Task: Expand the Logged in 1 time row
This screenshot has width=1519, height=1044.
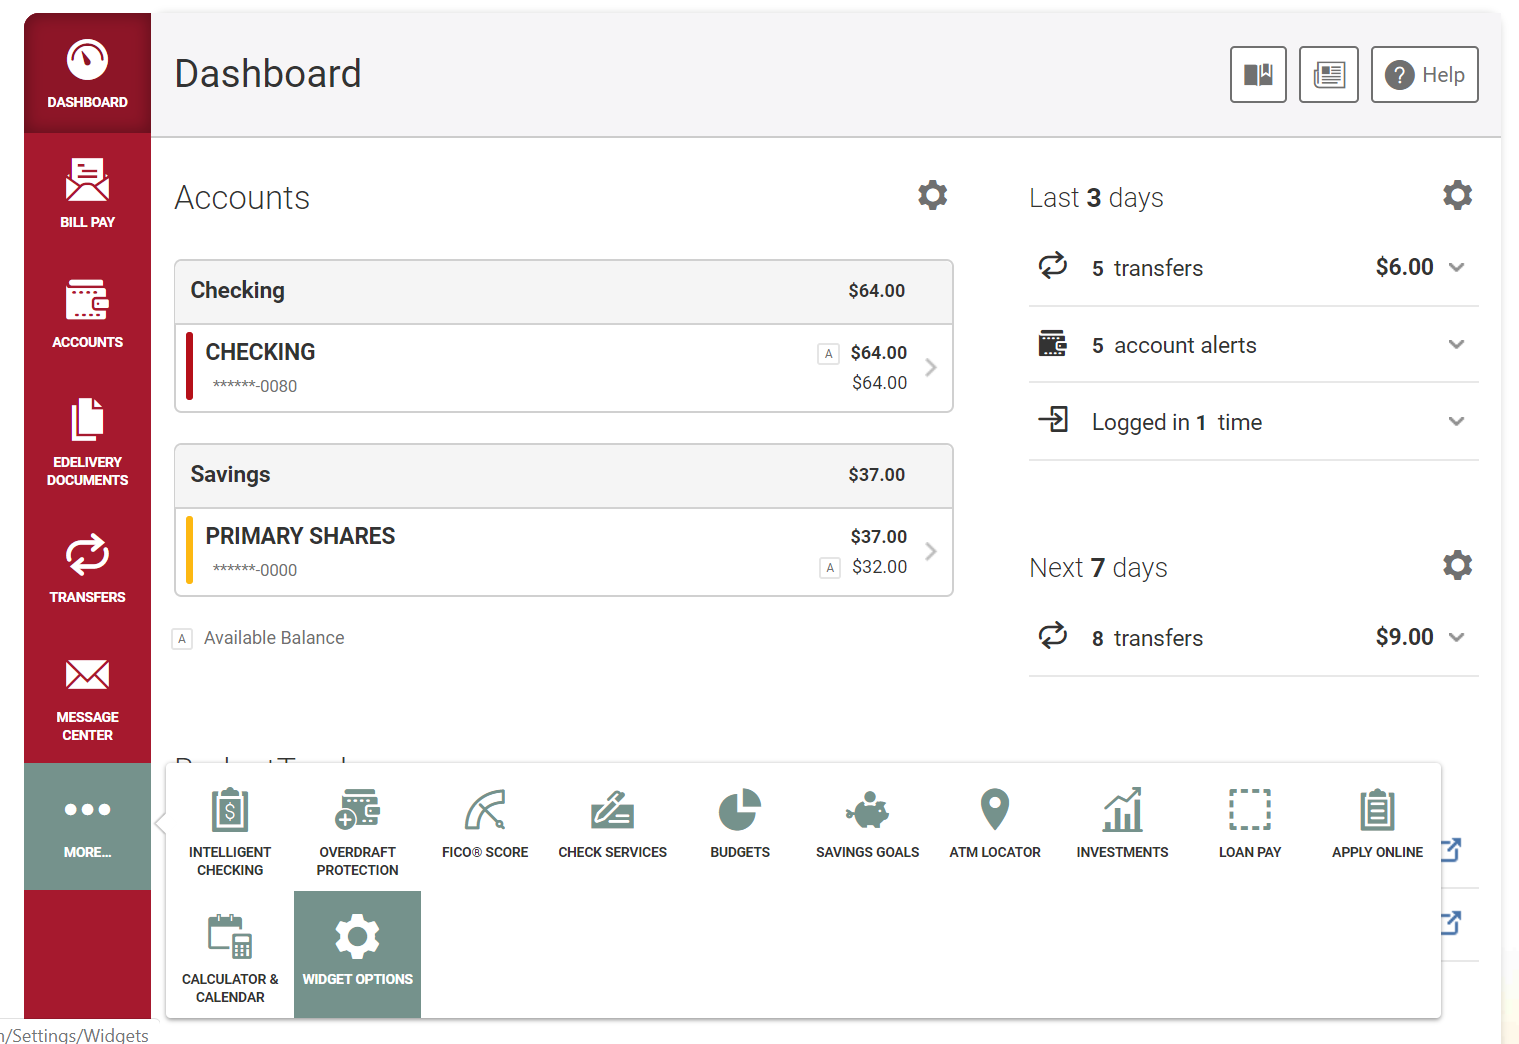Action: [1253, 422]
